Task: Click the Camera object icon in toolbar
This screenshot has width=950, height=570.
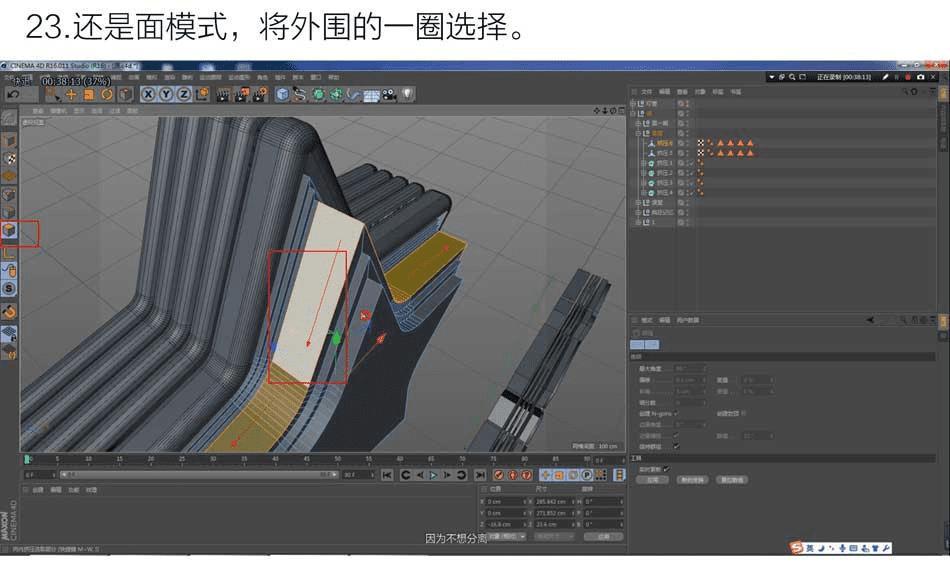Action: click(391, 94)
